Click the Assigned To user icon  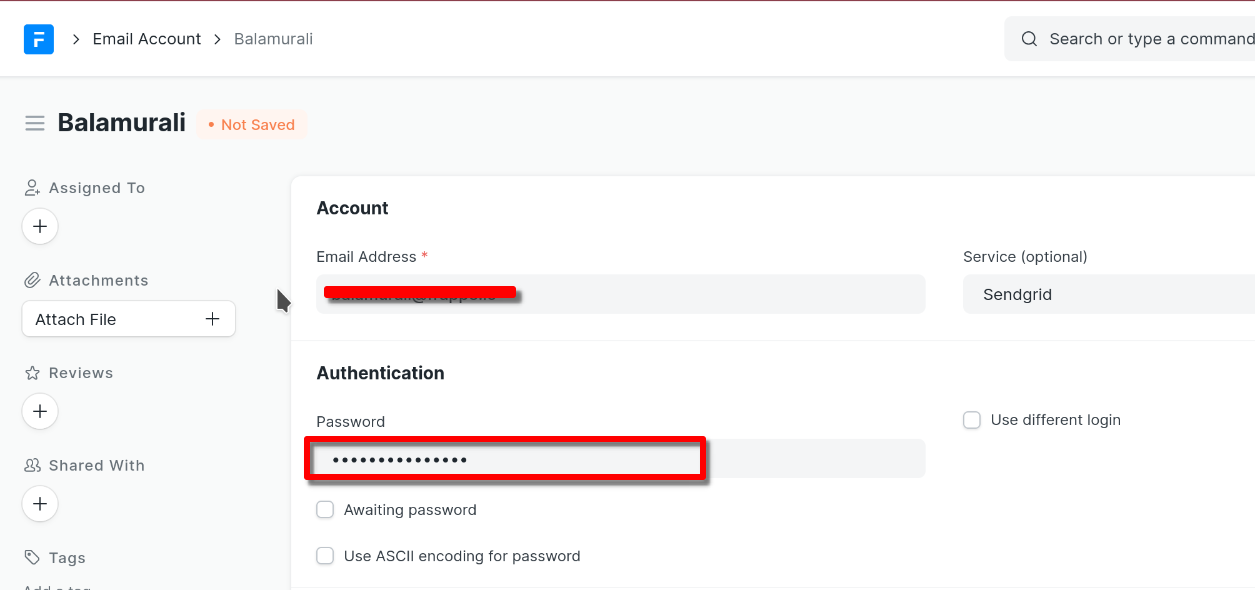(x=32, y=188)
